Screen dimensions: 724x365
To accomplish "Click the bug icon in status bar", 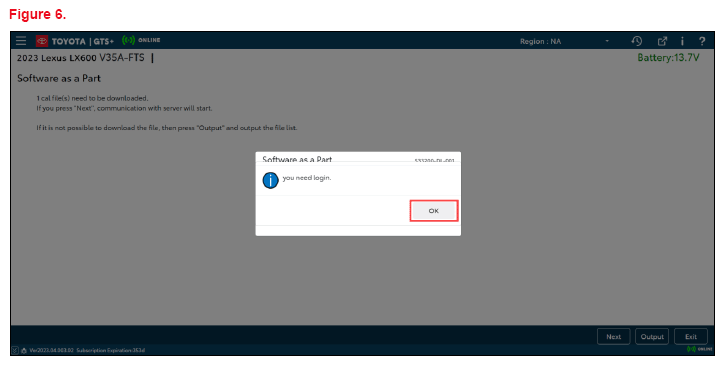I will click(x=24, y=350).
